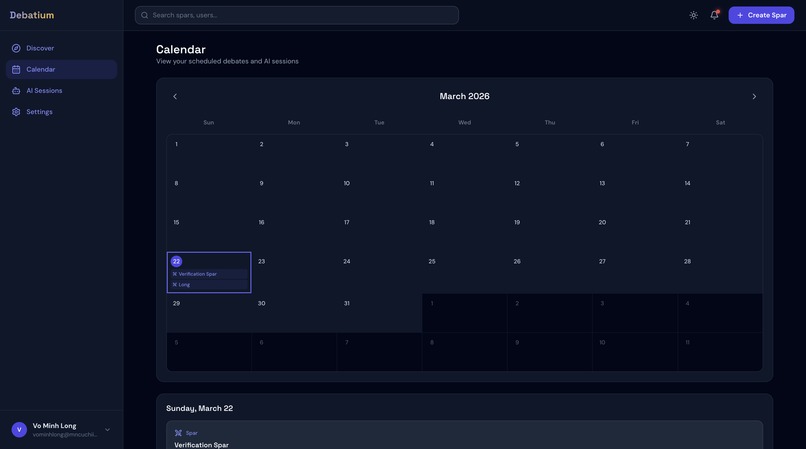Click Sunday, March 22 heading
This screenshot has width=806, height=449.
pyautogui.click(x=199, y=408)
